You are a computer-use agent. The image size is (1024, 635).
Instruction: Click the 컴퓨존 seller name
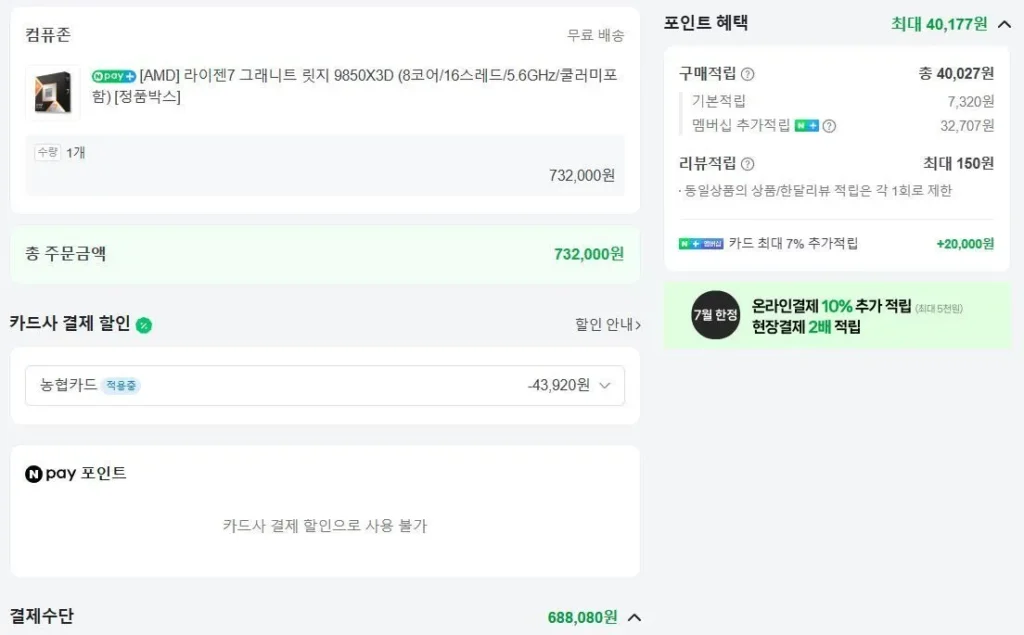coord(48,35)
